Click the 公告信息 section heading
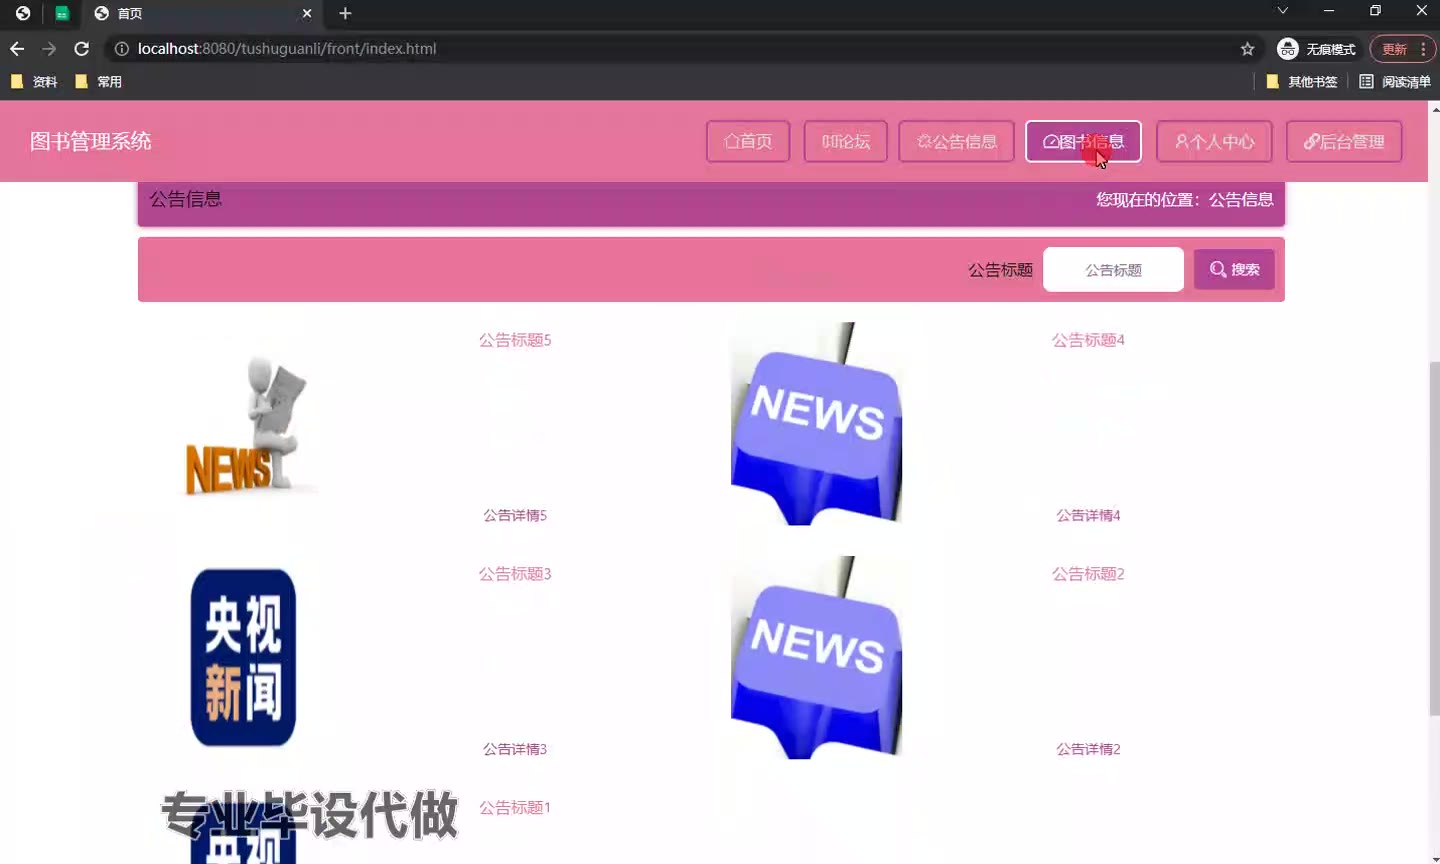 pos(186,200)
